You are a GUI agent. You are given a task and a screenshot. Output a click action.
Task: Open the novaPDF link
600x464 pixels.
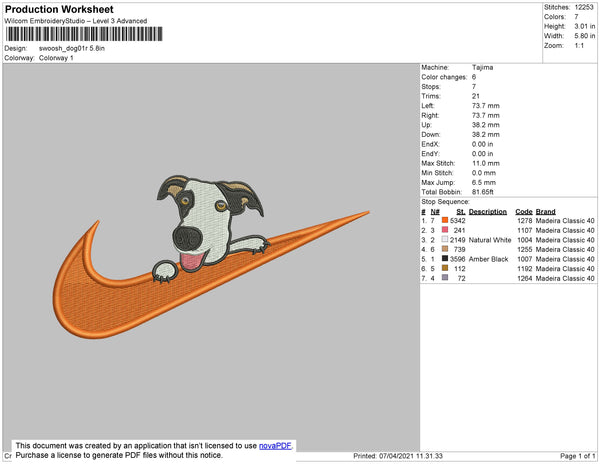tap(275, 446)
